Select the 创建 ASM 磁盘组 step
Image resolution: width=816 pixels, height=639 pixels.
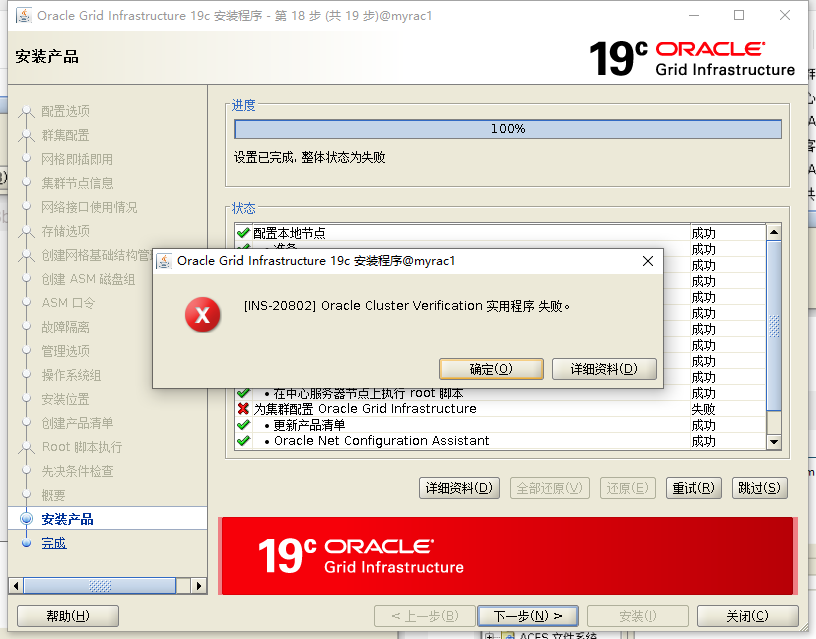(x=88, y=279)
